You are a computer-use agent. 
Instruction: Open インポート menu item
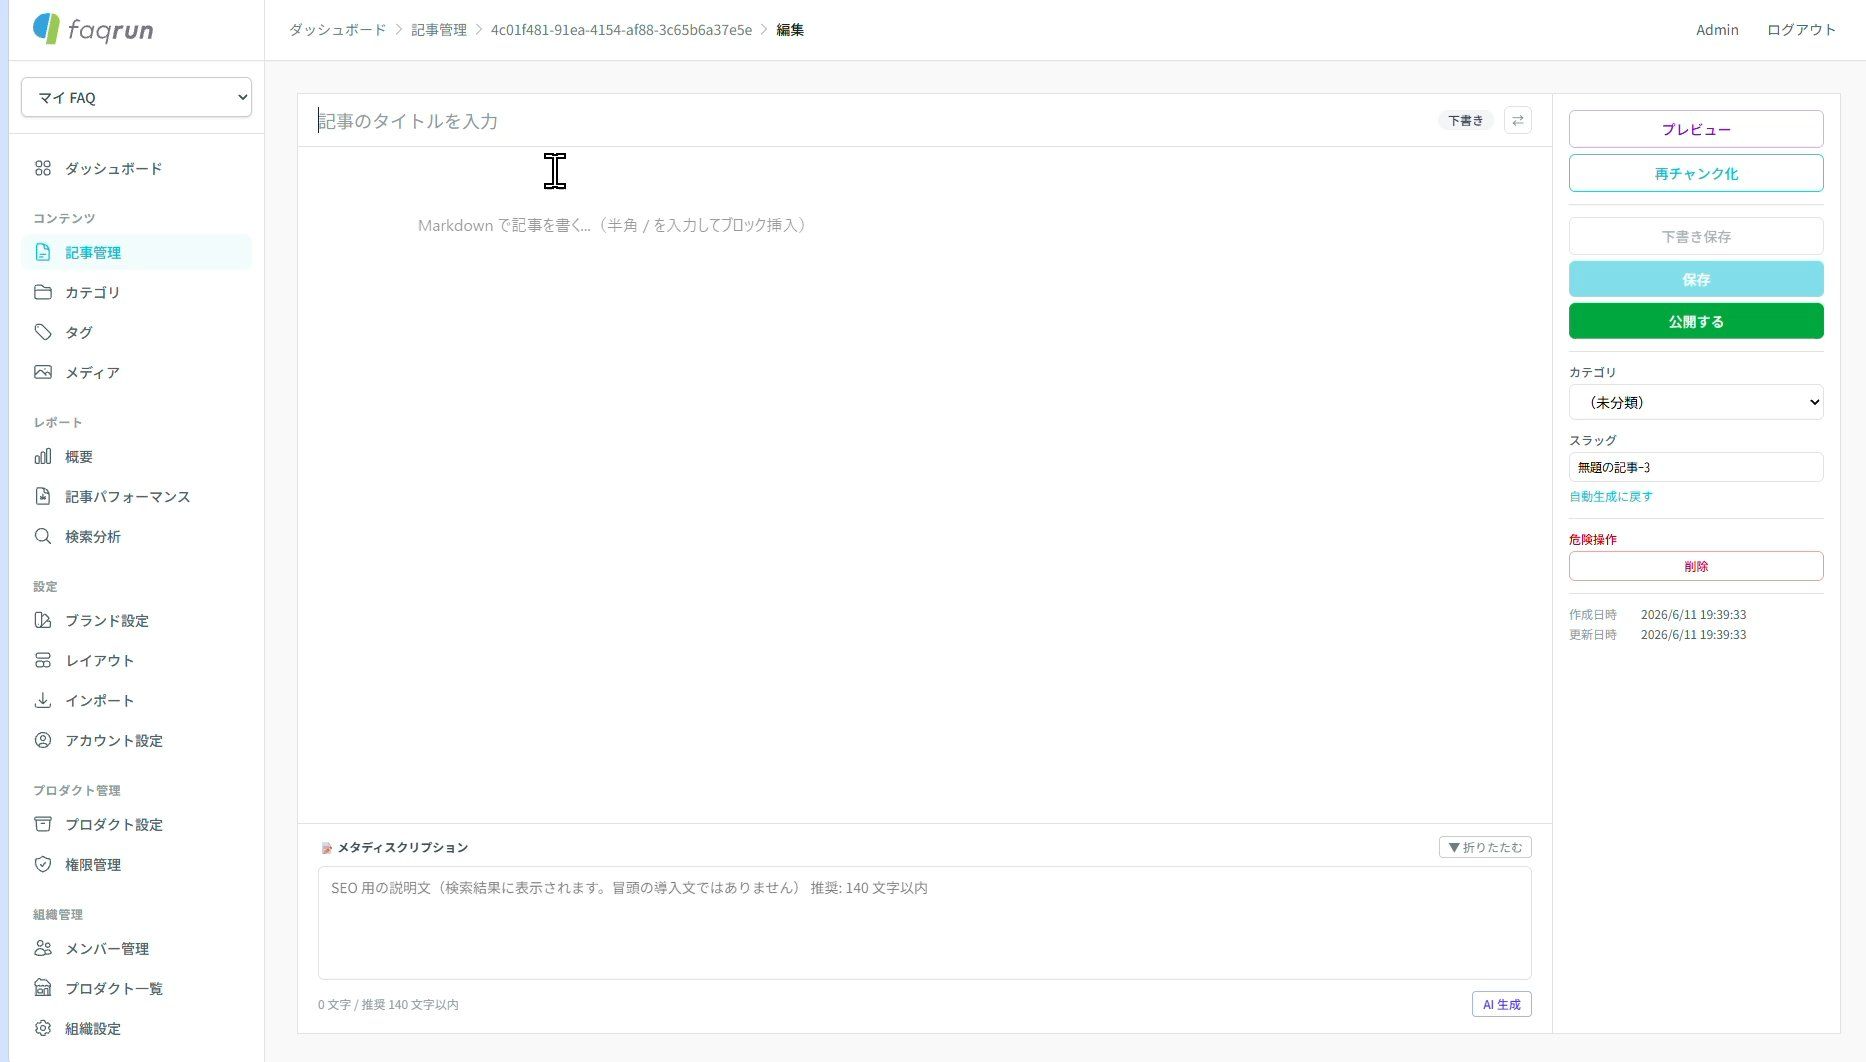click(x=136, y=700)
